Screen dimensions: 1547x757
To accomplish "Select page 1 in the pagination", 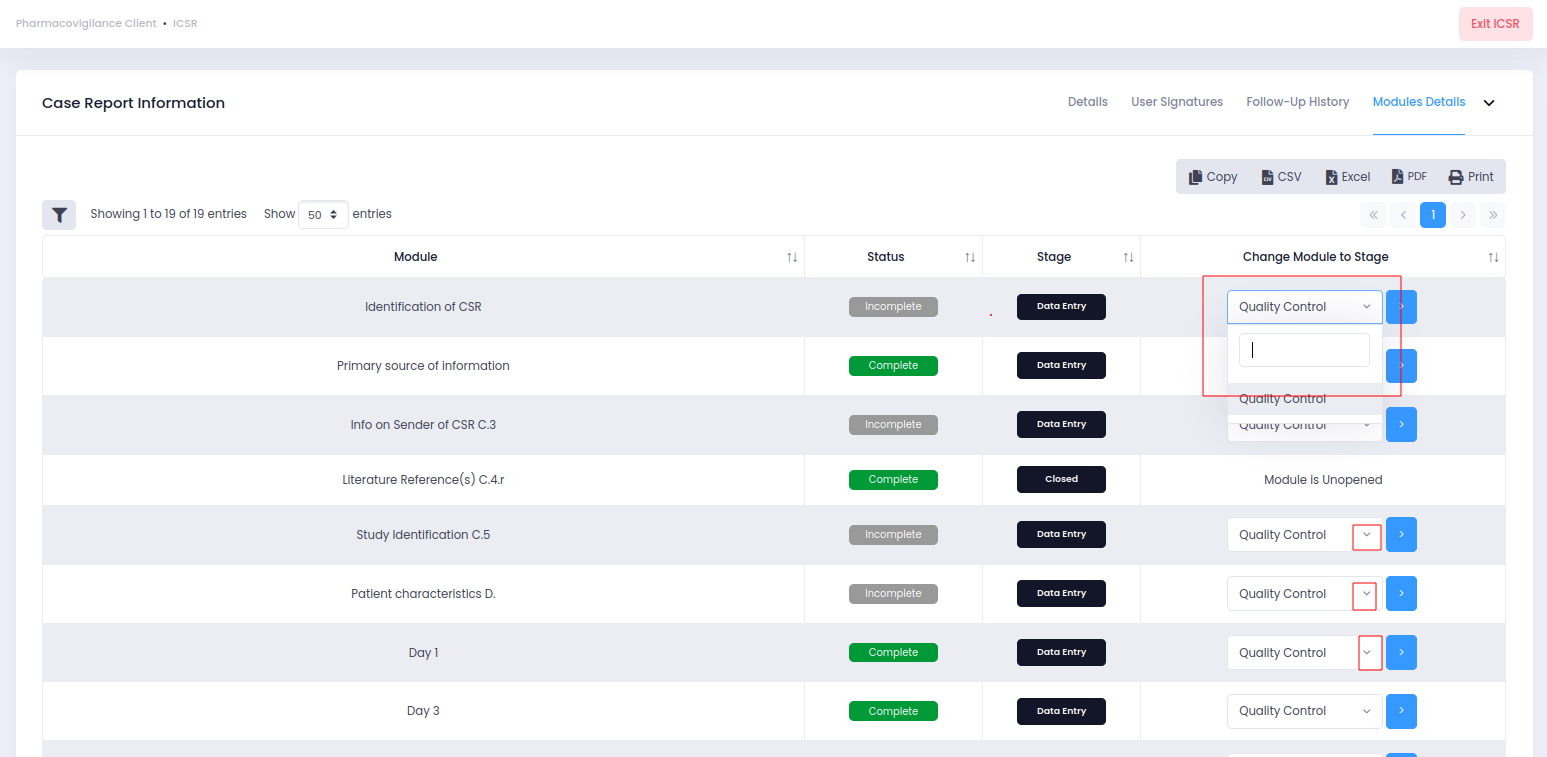I will (x=1433, y=215).
